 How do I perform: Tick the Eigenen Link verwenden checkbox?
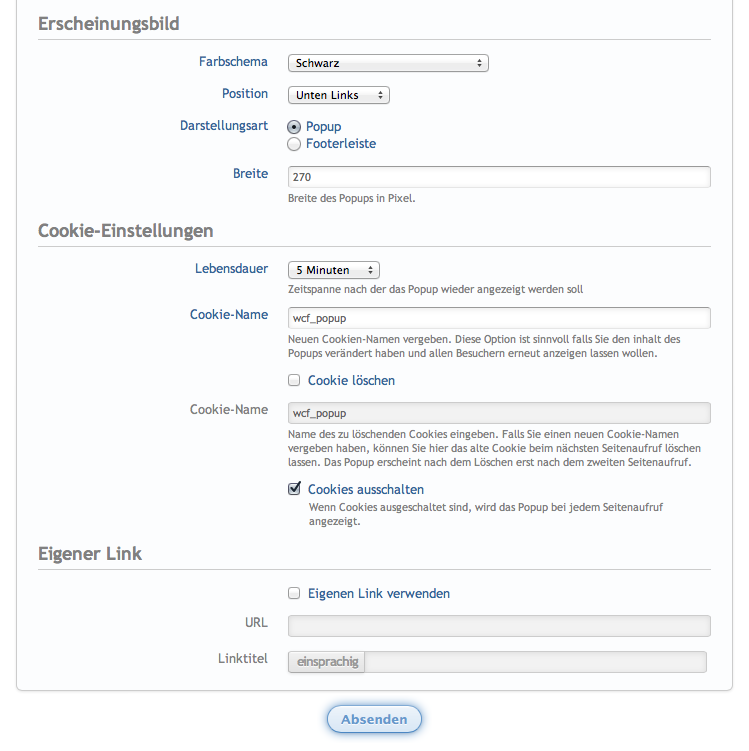(294, 593)
